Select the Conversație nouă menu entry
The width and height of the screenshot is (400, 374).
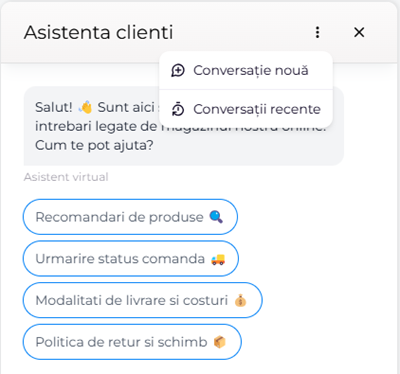[x=246, y=71]
